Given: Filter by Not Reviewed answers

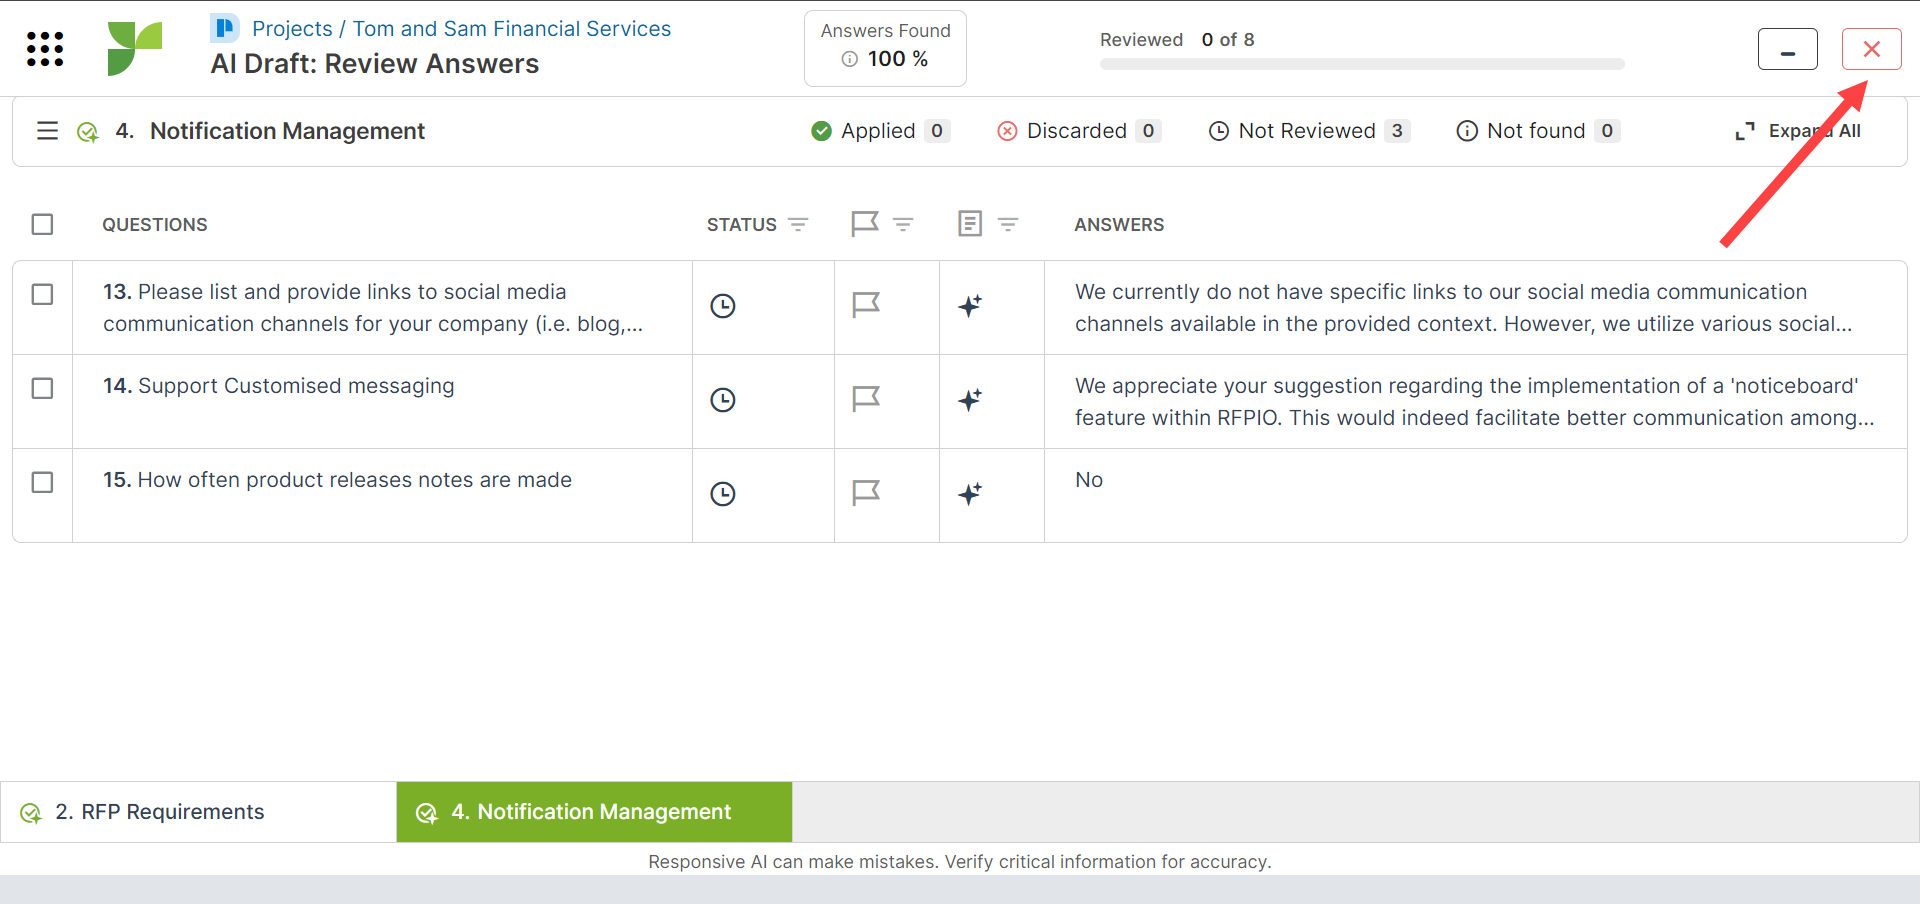Looking at the screenshot, I should pyautogui.click(x=1308, y=131).
